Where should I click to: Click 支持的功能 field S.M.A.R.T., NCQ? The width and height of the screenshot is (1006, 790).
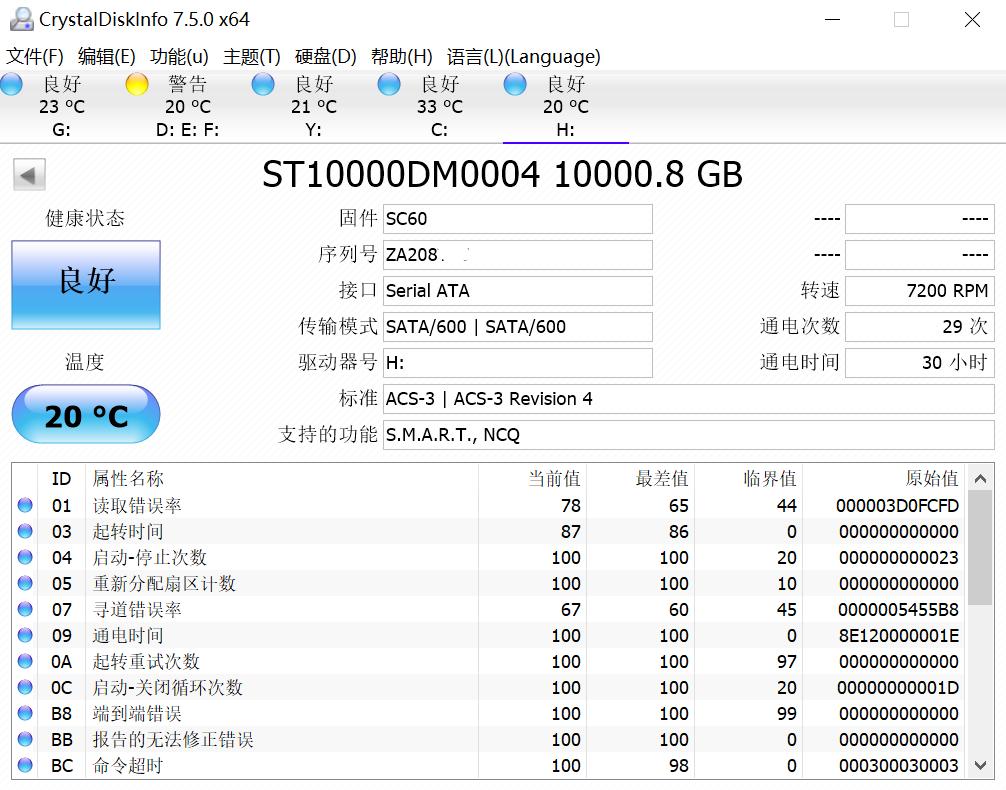(x=688, y=434)
